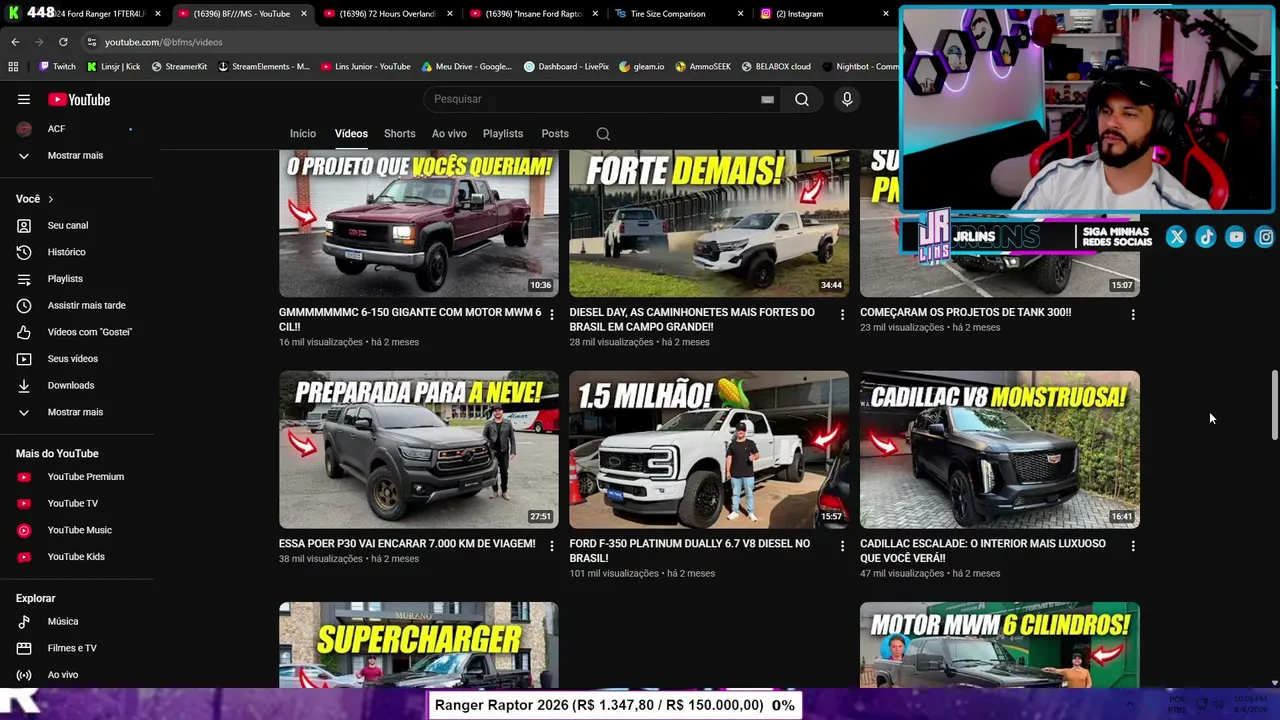Search within the channel using the magnifier after Posts
Viewport: 1280px width, 720px height.
(x=603, y=134)
